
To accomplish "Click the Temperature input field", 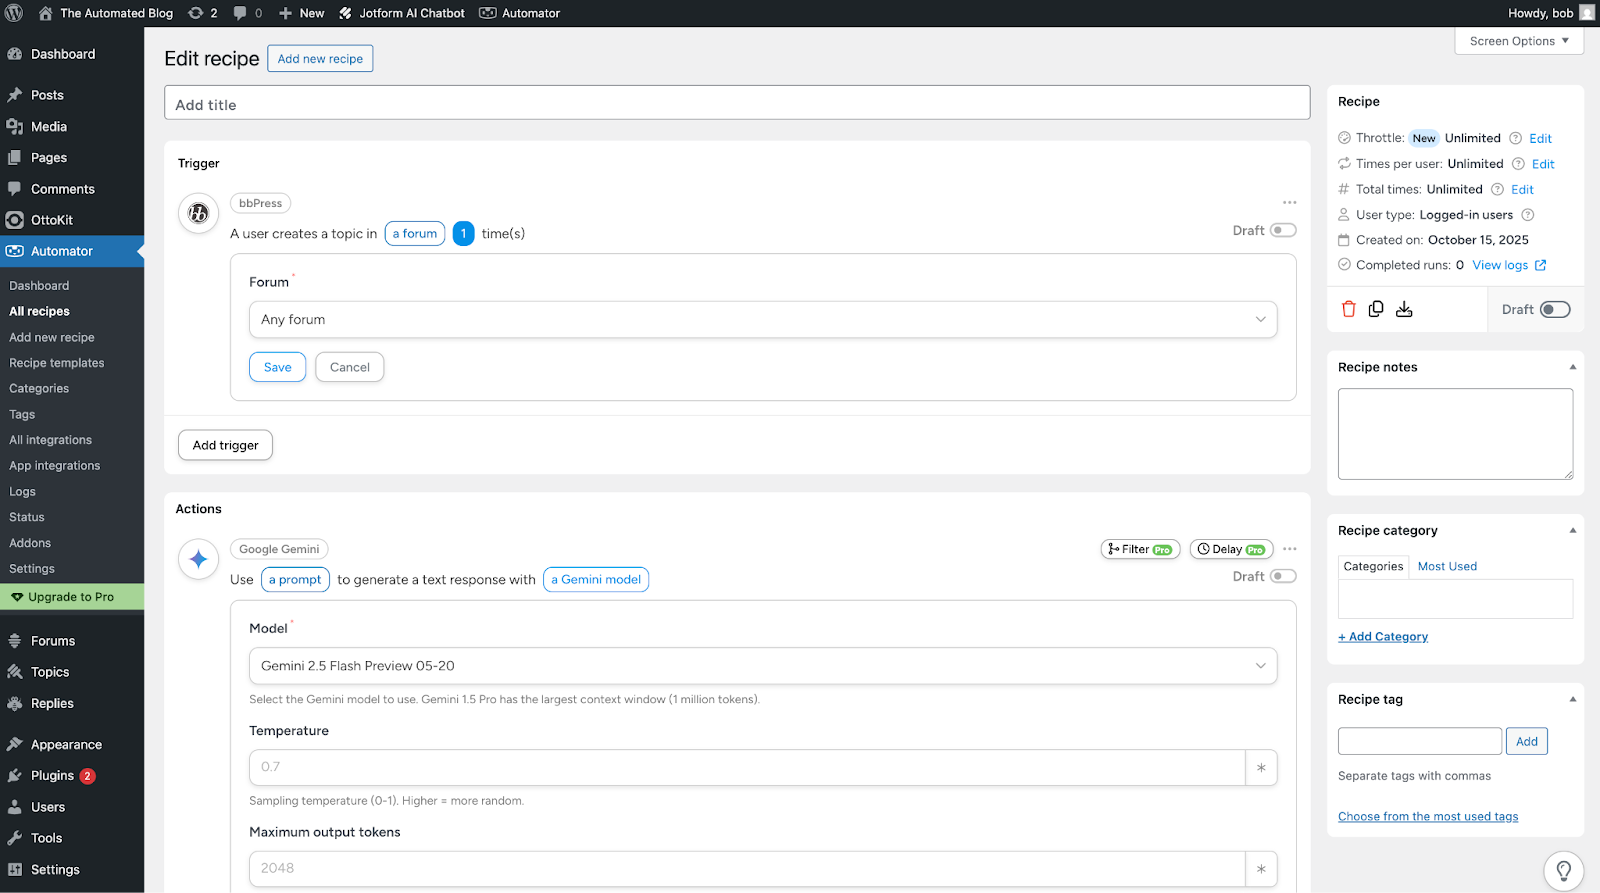I will coord(747,768).
